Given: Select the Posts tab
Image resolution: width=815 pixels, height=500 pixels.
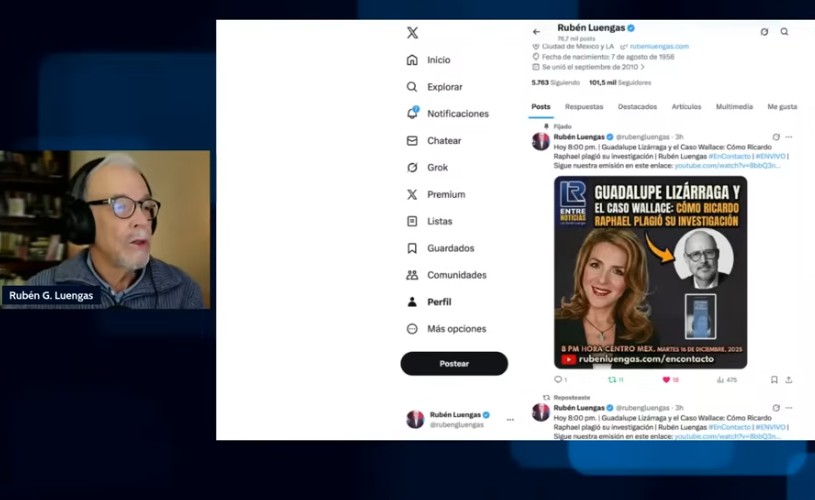Looking at the screenshot, I should click(541, 107).
